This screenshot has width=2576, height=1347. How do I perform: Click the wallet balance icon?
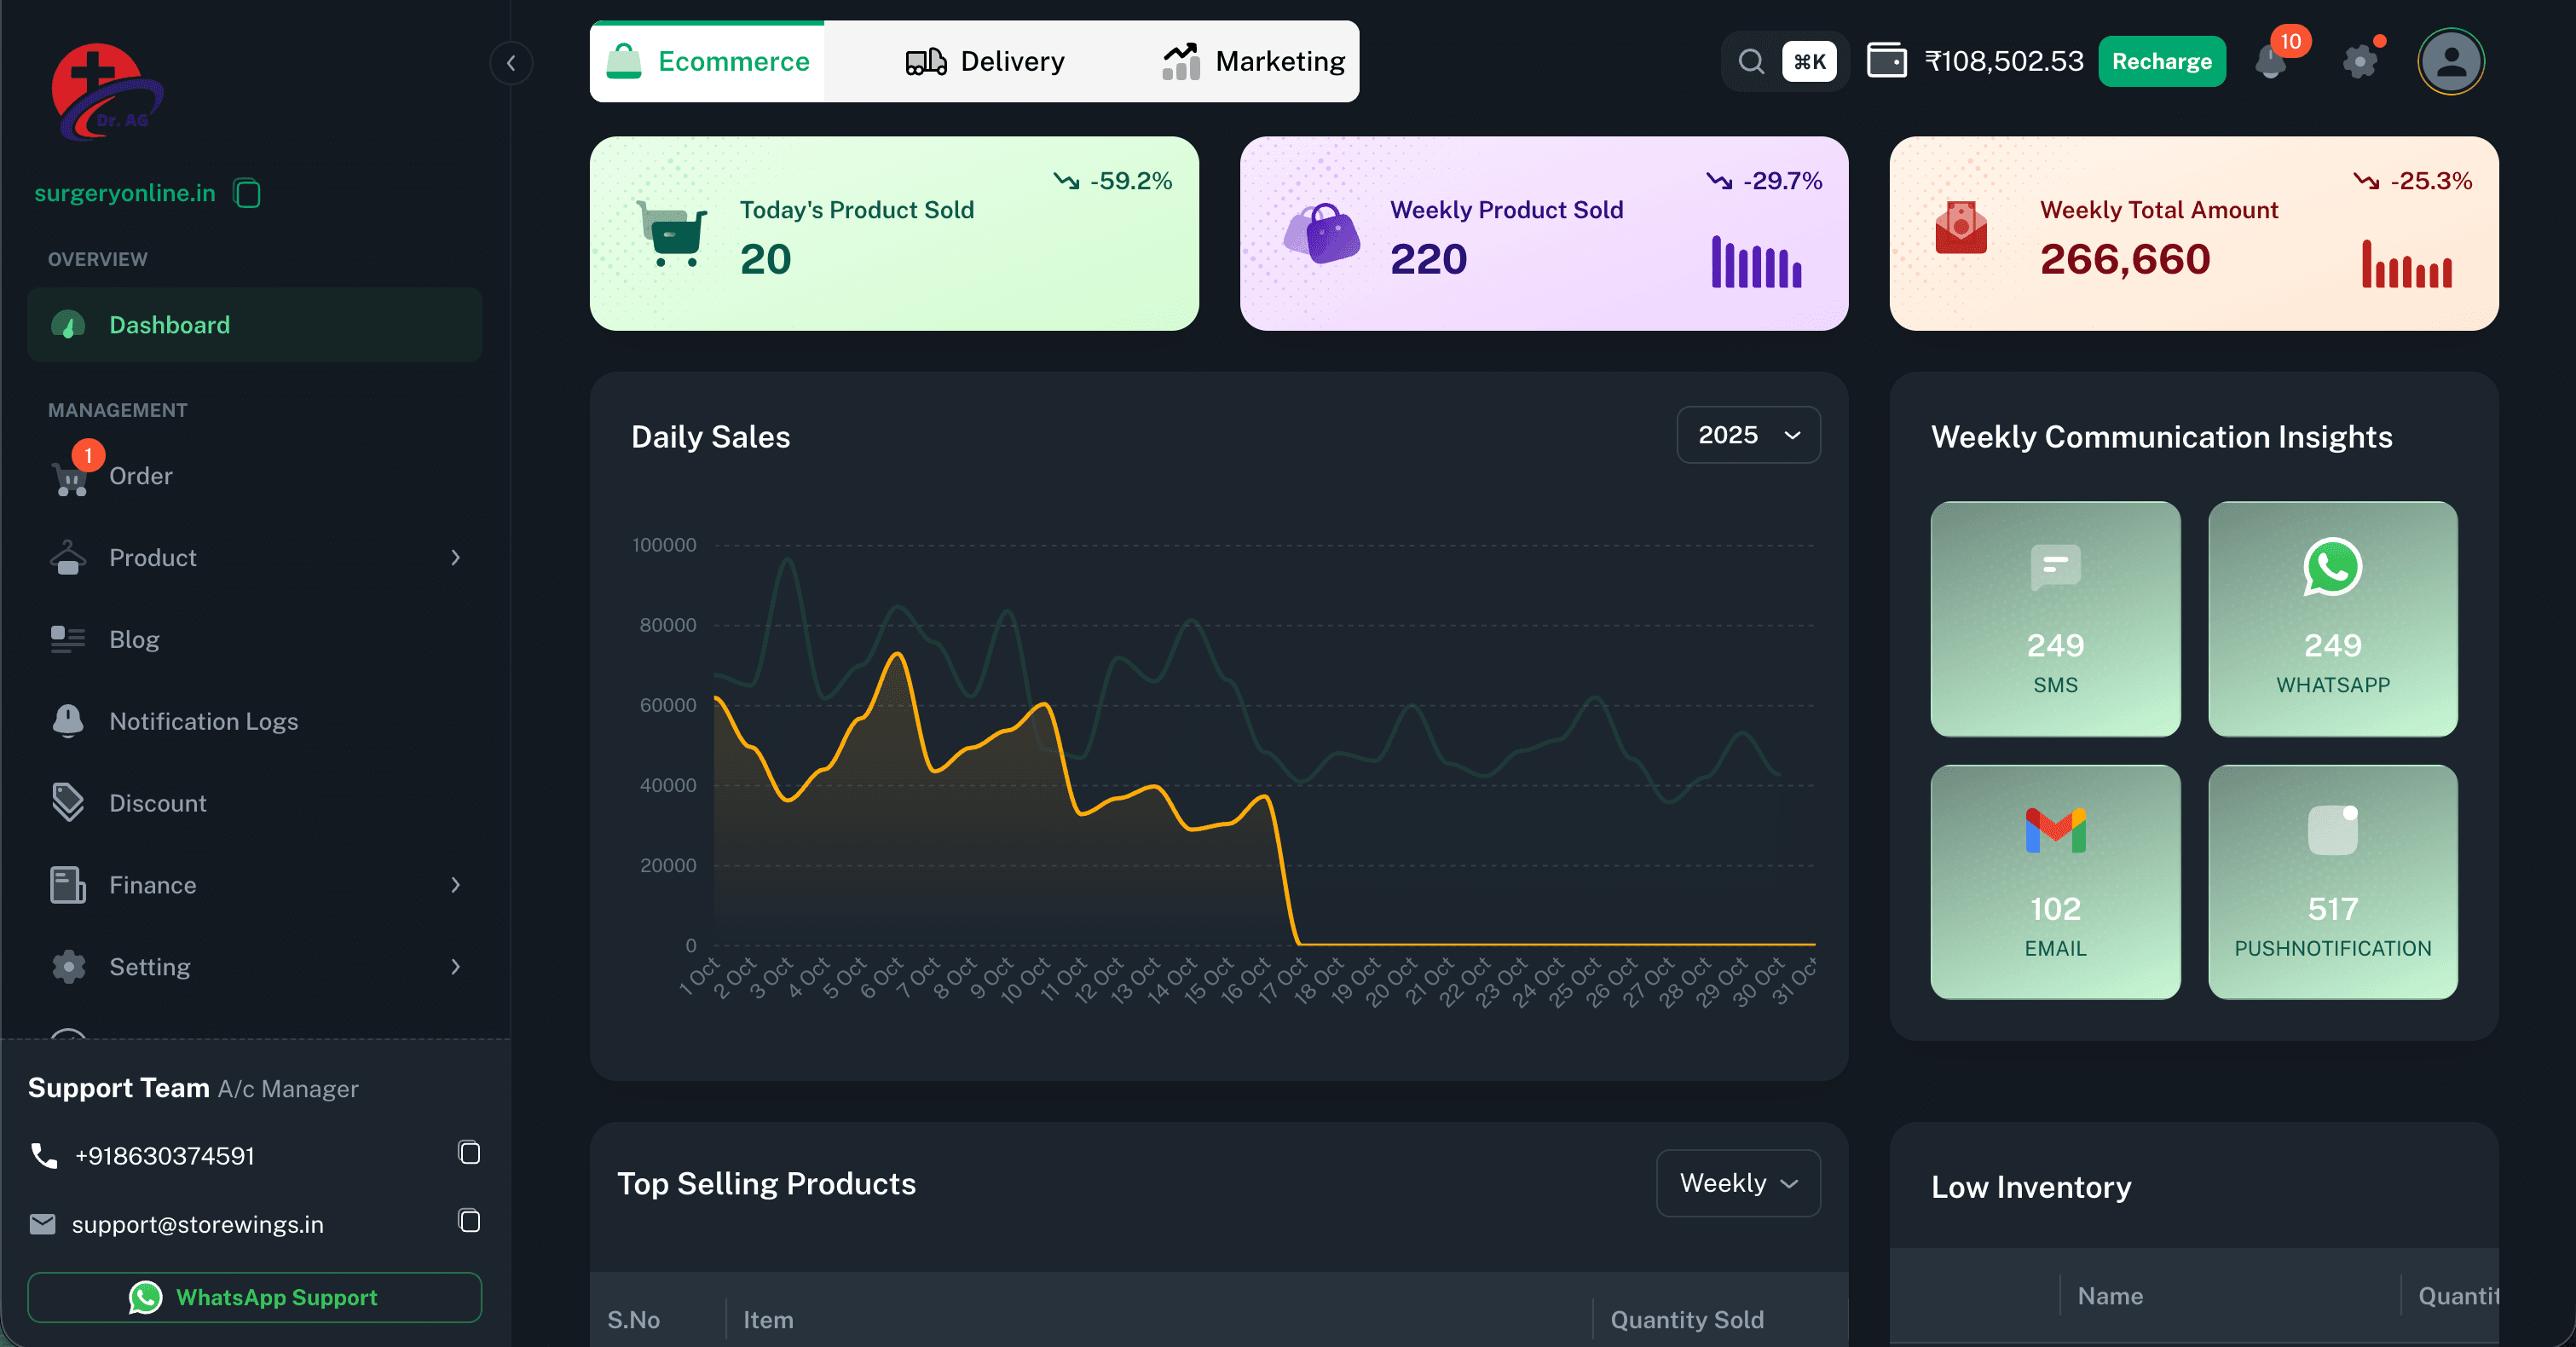pos(1886,61)
